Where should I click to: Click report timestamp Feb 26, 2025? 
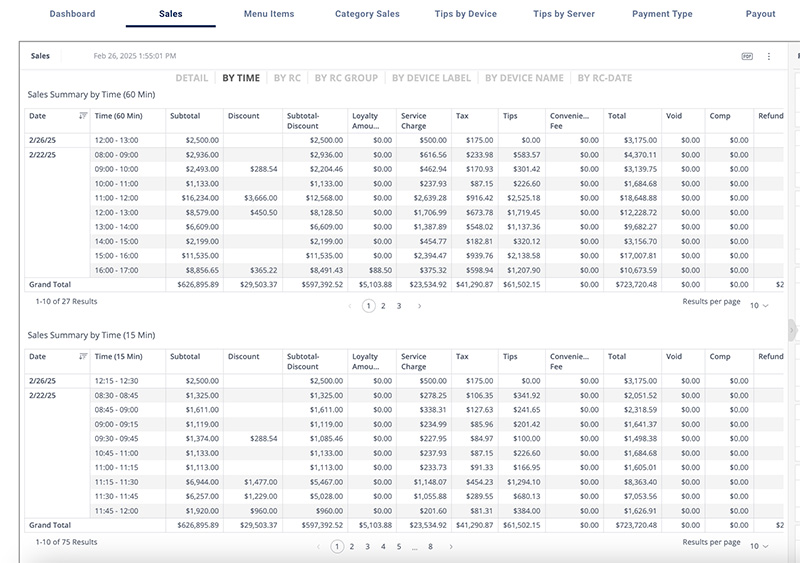point(135,56)
